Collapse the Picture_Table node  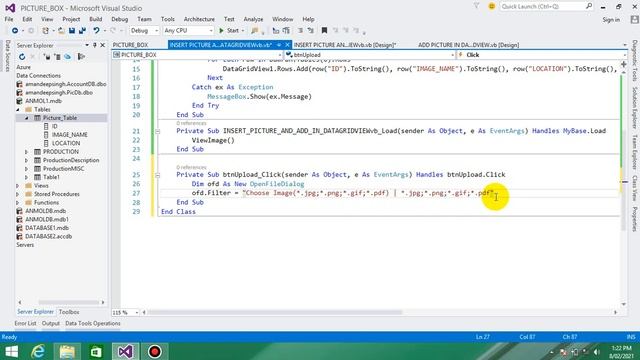coord(27,118)
